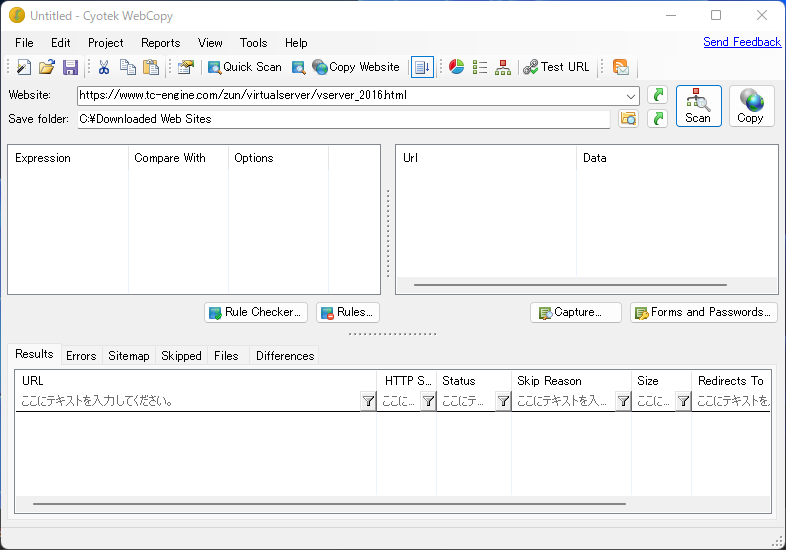Click into the Save folder field

(343, 119)
